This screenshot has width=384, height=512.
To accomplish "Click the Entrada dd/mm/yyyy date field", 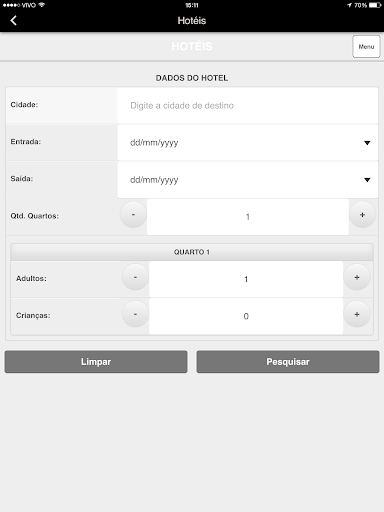I will click(248, 143).
